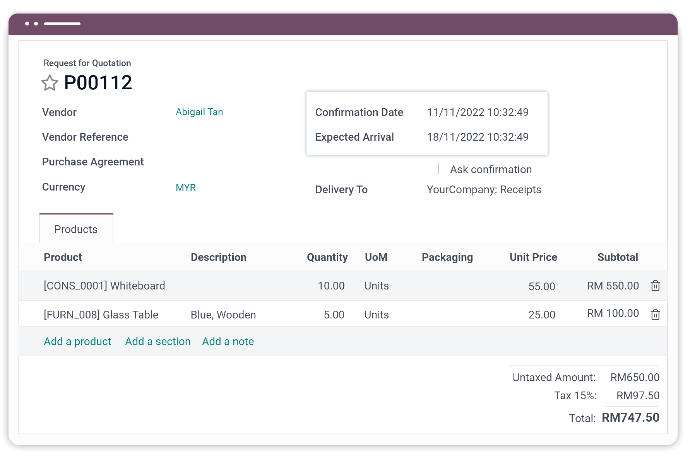Edit Confirmation Date 11/11/2022 10:32:49
This screenshot has height=475, width=690.
(477, 112)
